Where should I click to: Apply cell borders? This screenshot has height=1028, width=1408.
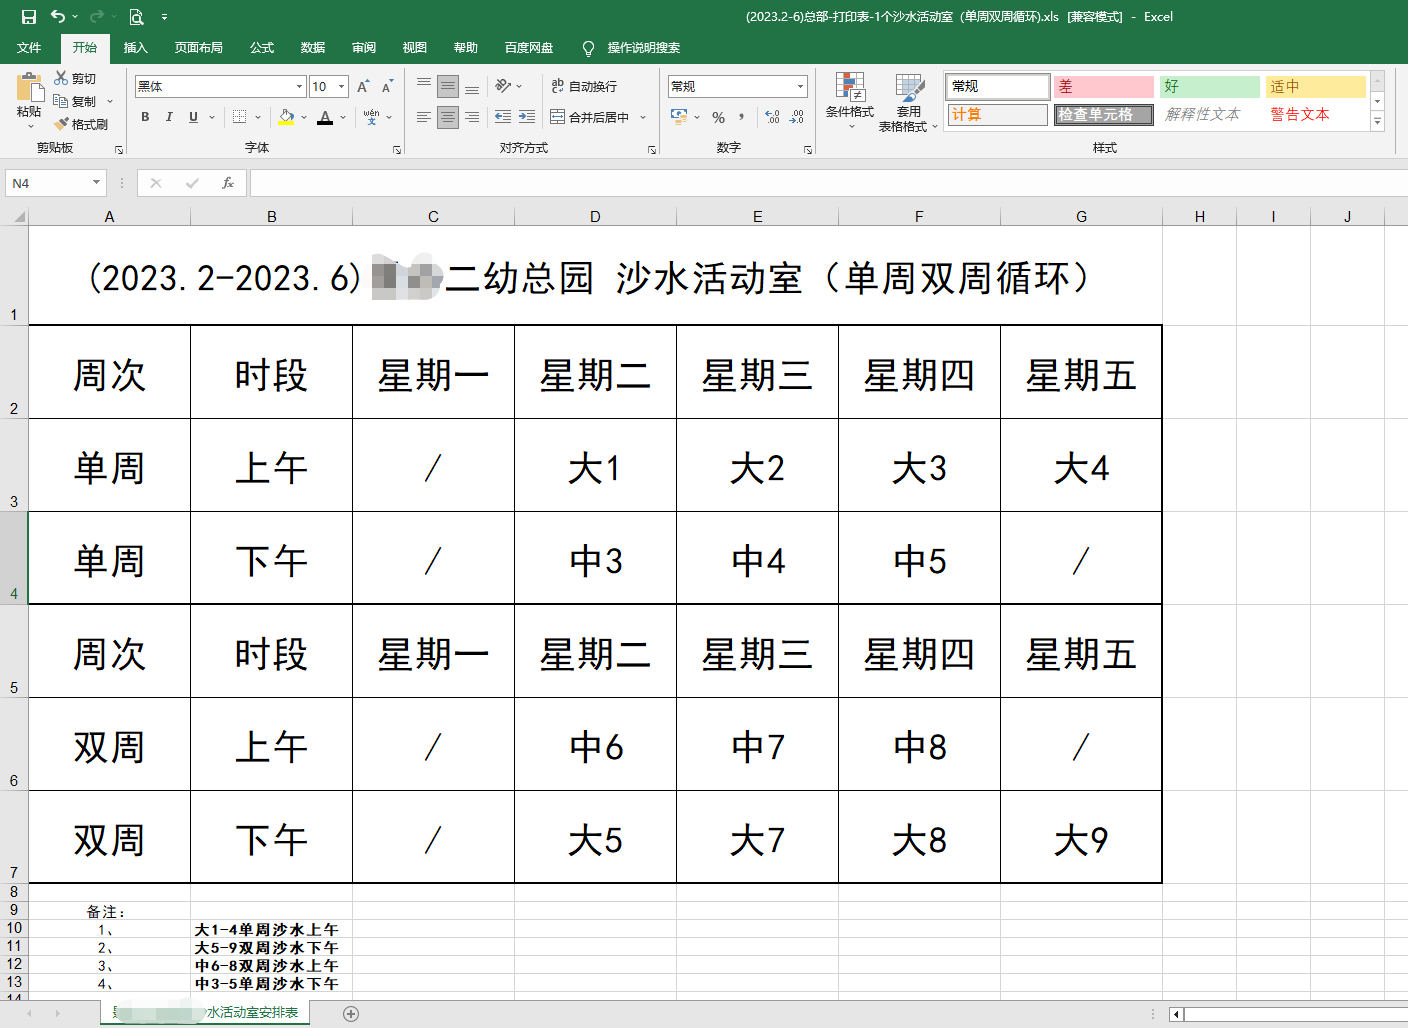click(x=239, y=117)
